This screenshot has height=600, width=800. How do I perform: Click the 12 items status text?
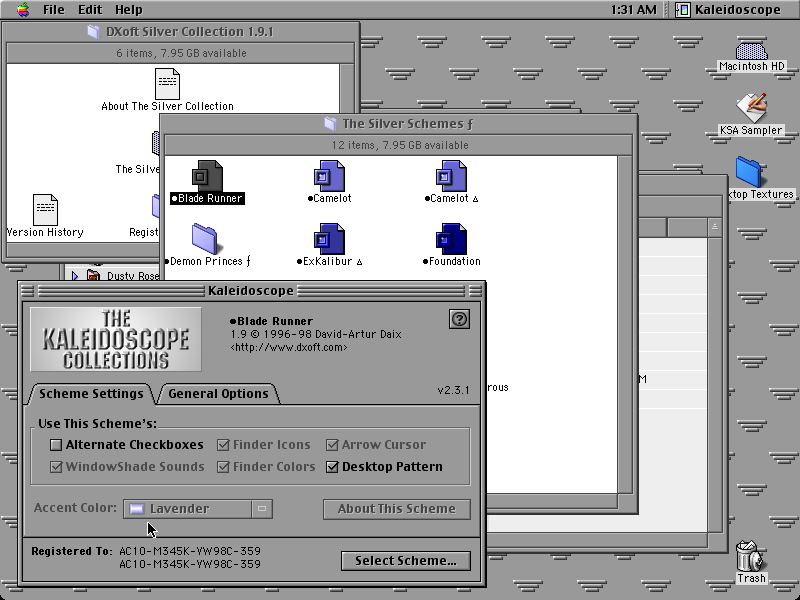coord(399,145)
